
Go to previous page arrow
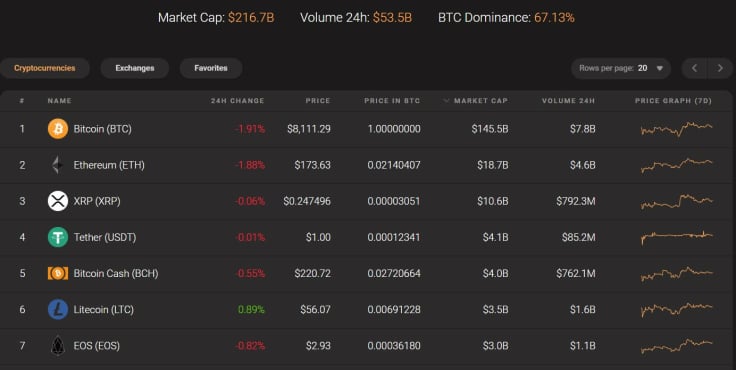[x=694, y=68]
